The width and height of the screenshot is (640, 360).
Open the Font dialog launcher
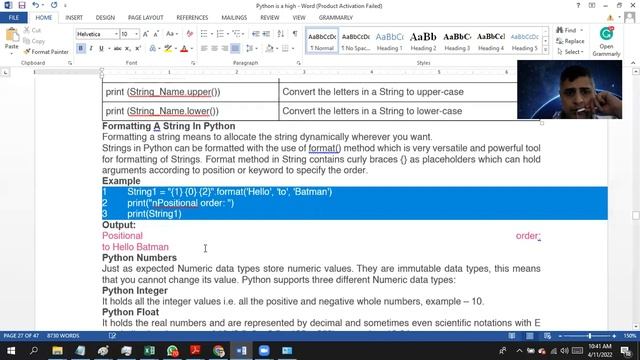pos(193,63)
